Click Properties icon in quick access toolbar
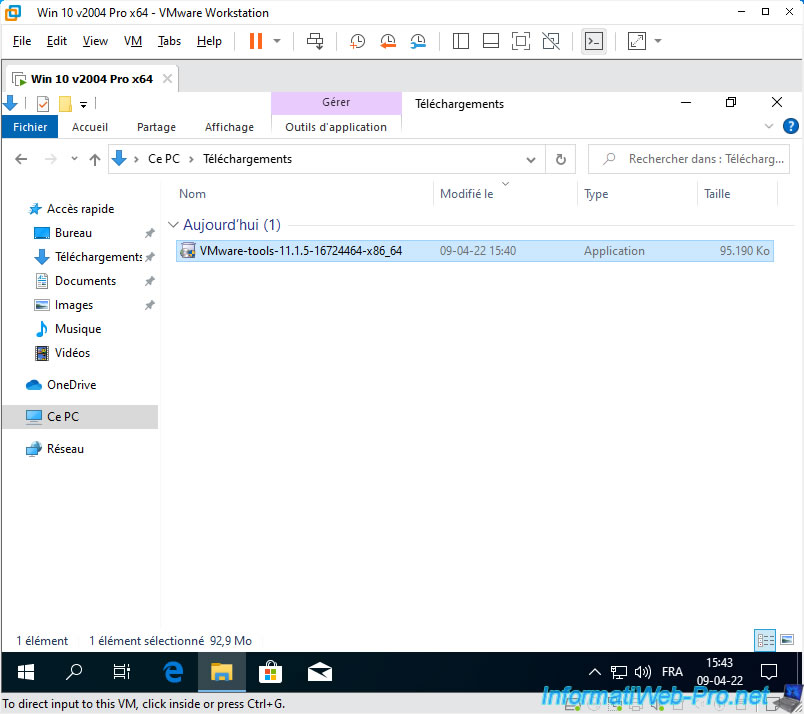This screenshot has height=714, width=804. [43, 104]
